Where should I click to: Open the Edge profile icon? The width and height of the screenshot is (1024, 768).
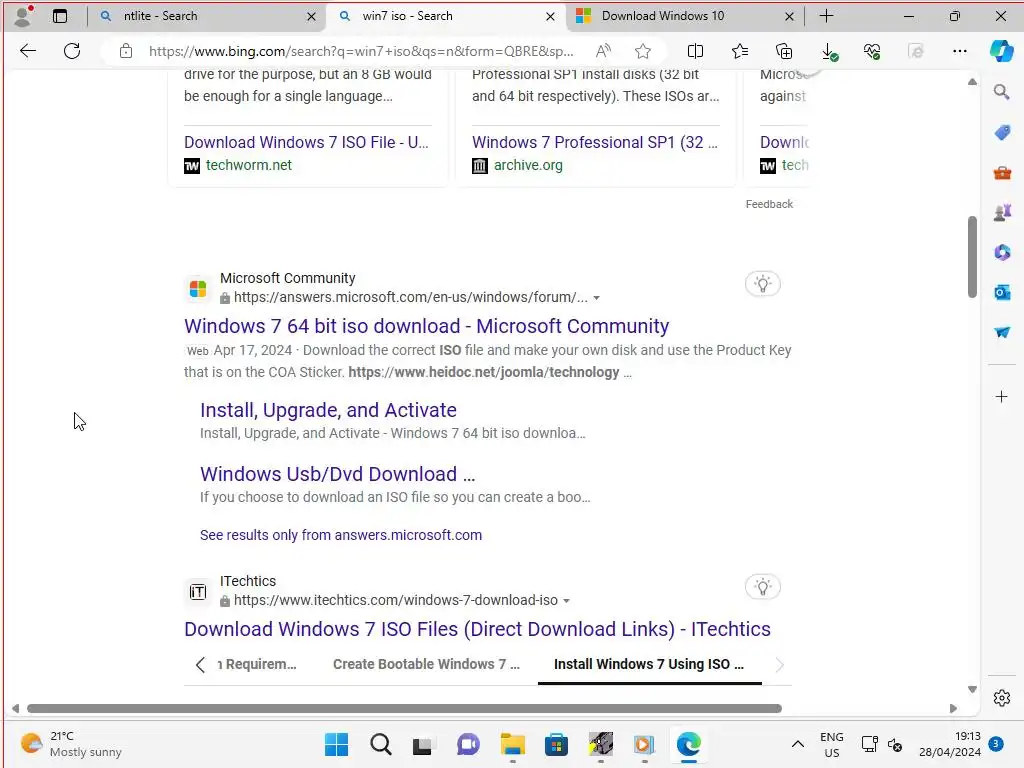click(23, 16)
